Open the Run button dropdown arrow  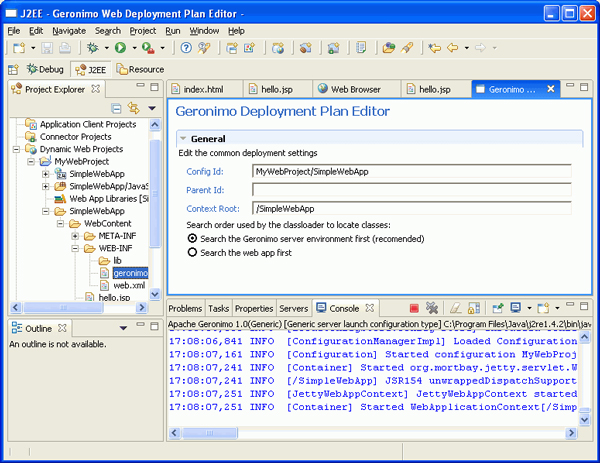click(134, 48)
